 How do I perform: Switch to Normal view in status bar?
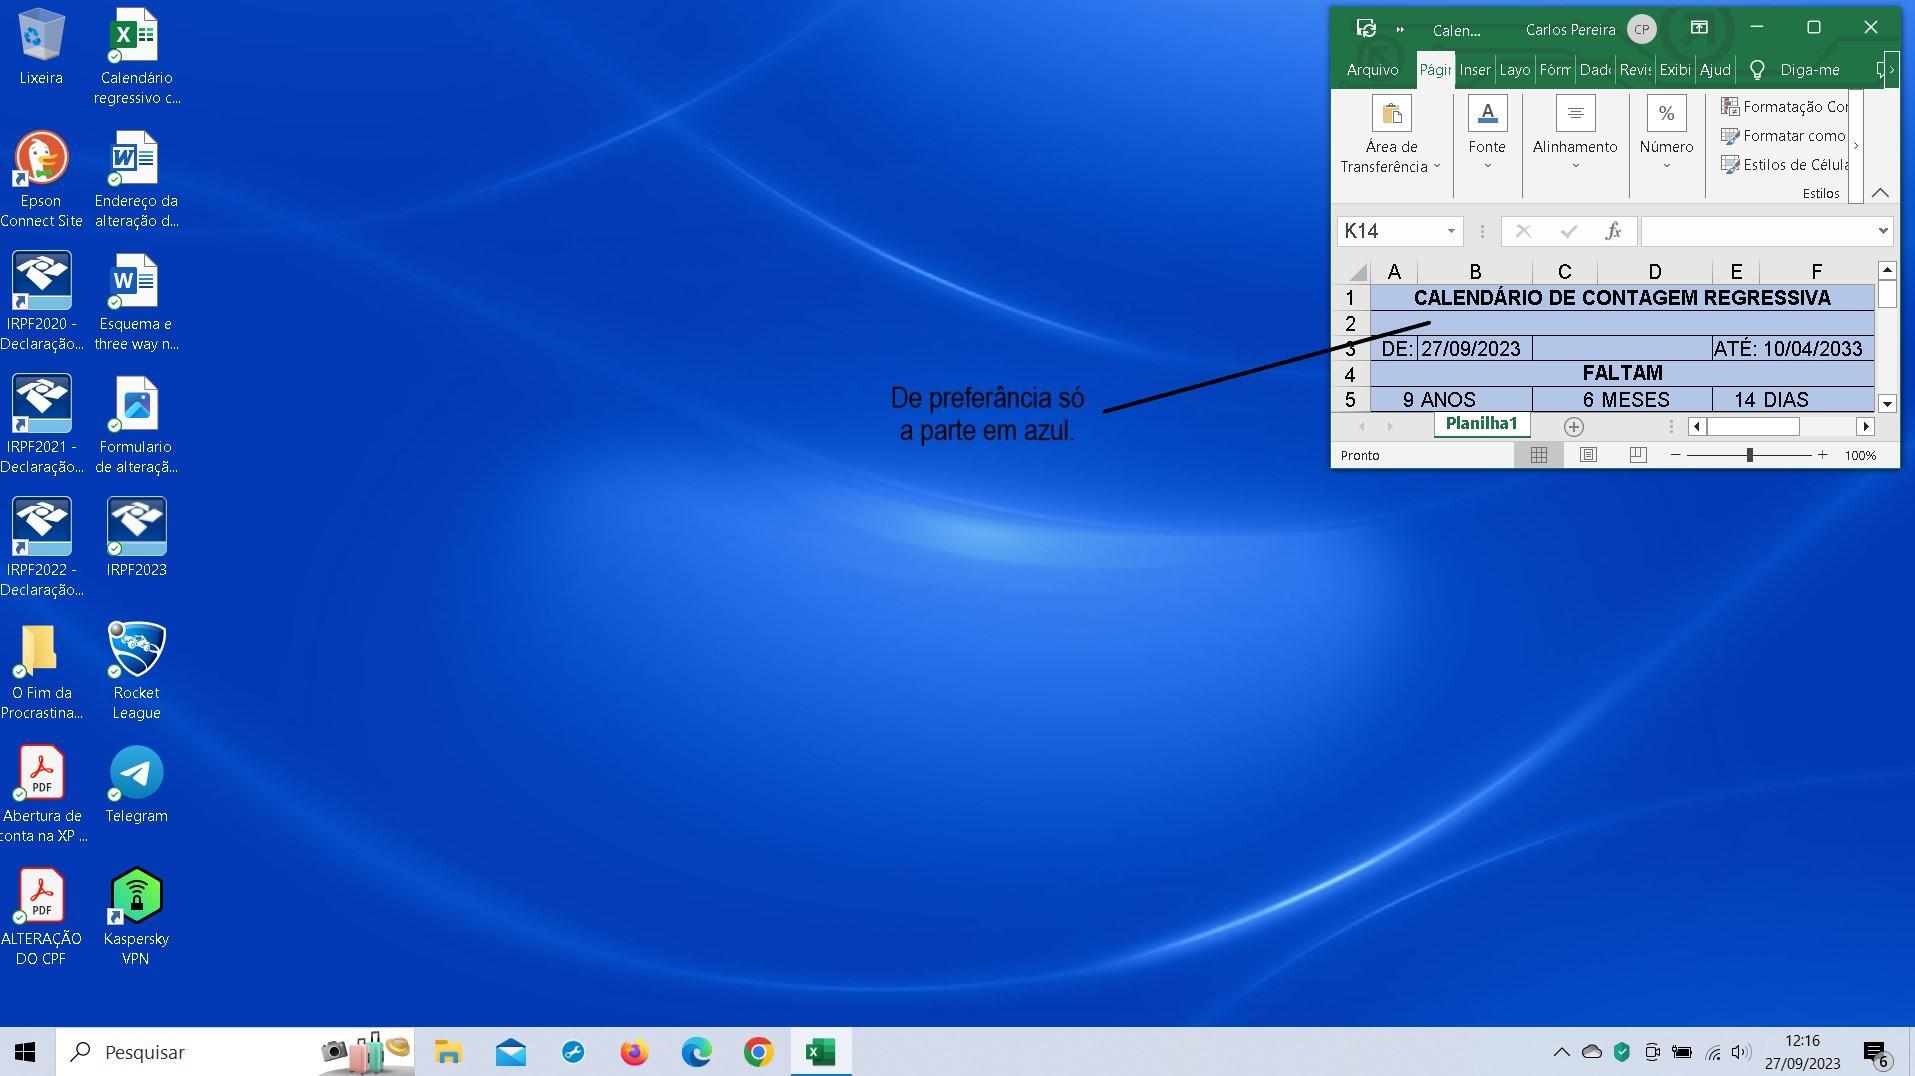click(1539, 455)
